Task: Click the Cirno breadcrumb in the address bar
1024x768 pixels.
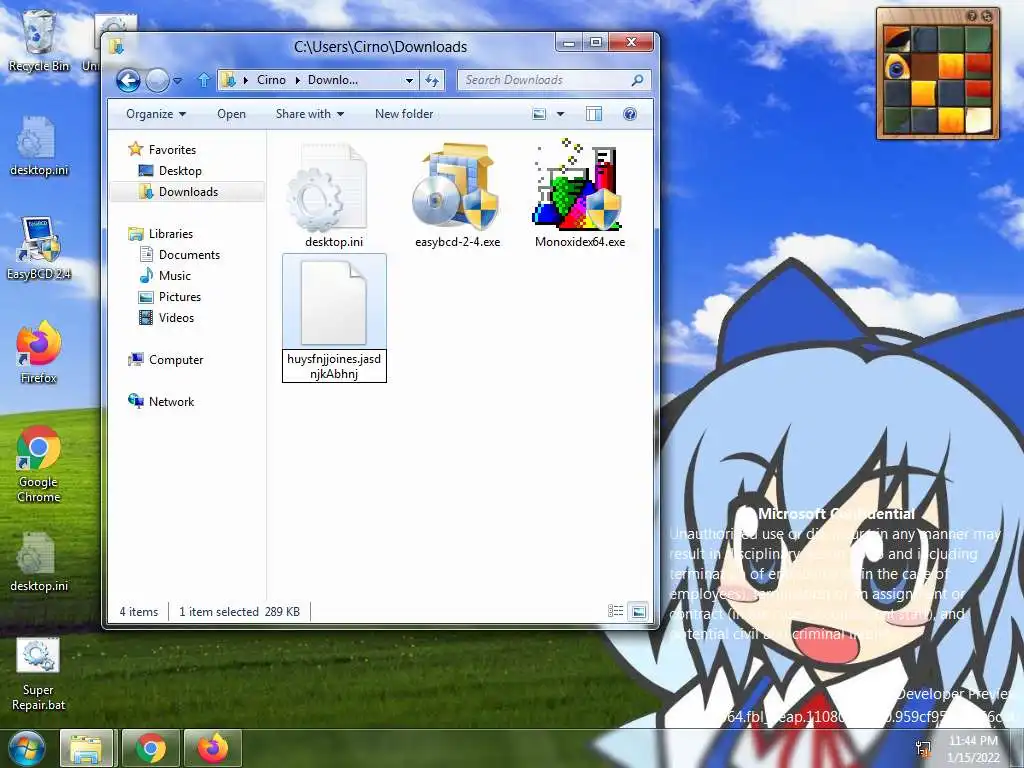Action: (x=271, y=80)
